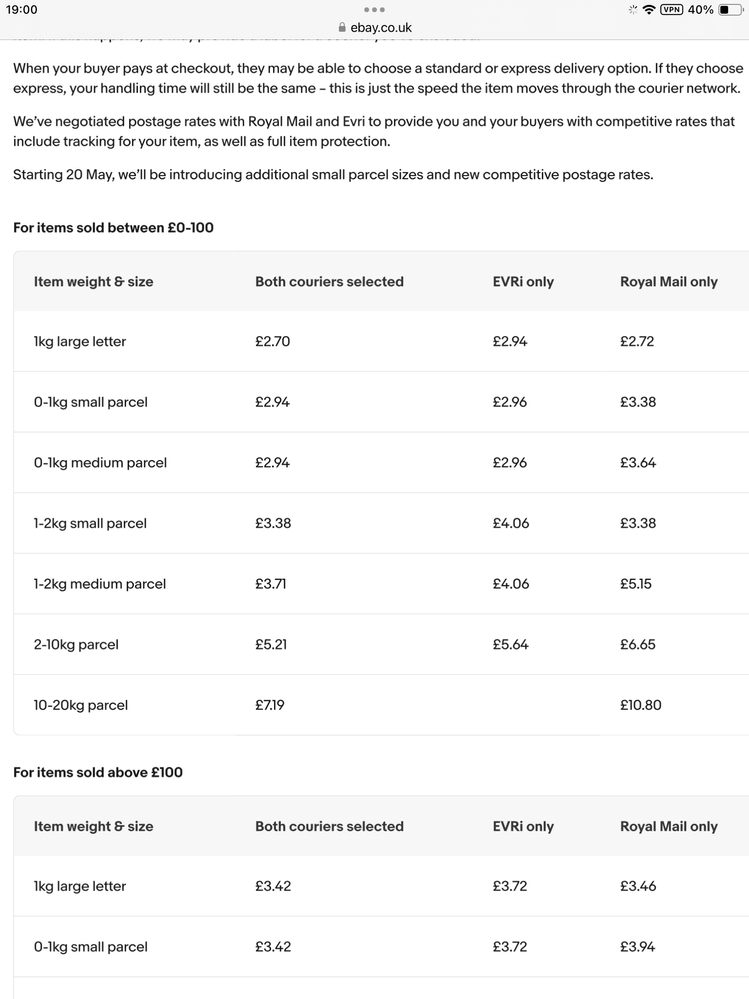Click the "1-2kg medium parcel" row label
Viewport: 749px width, 999px height.
tap(100, 584)
